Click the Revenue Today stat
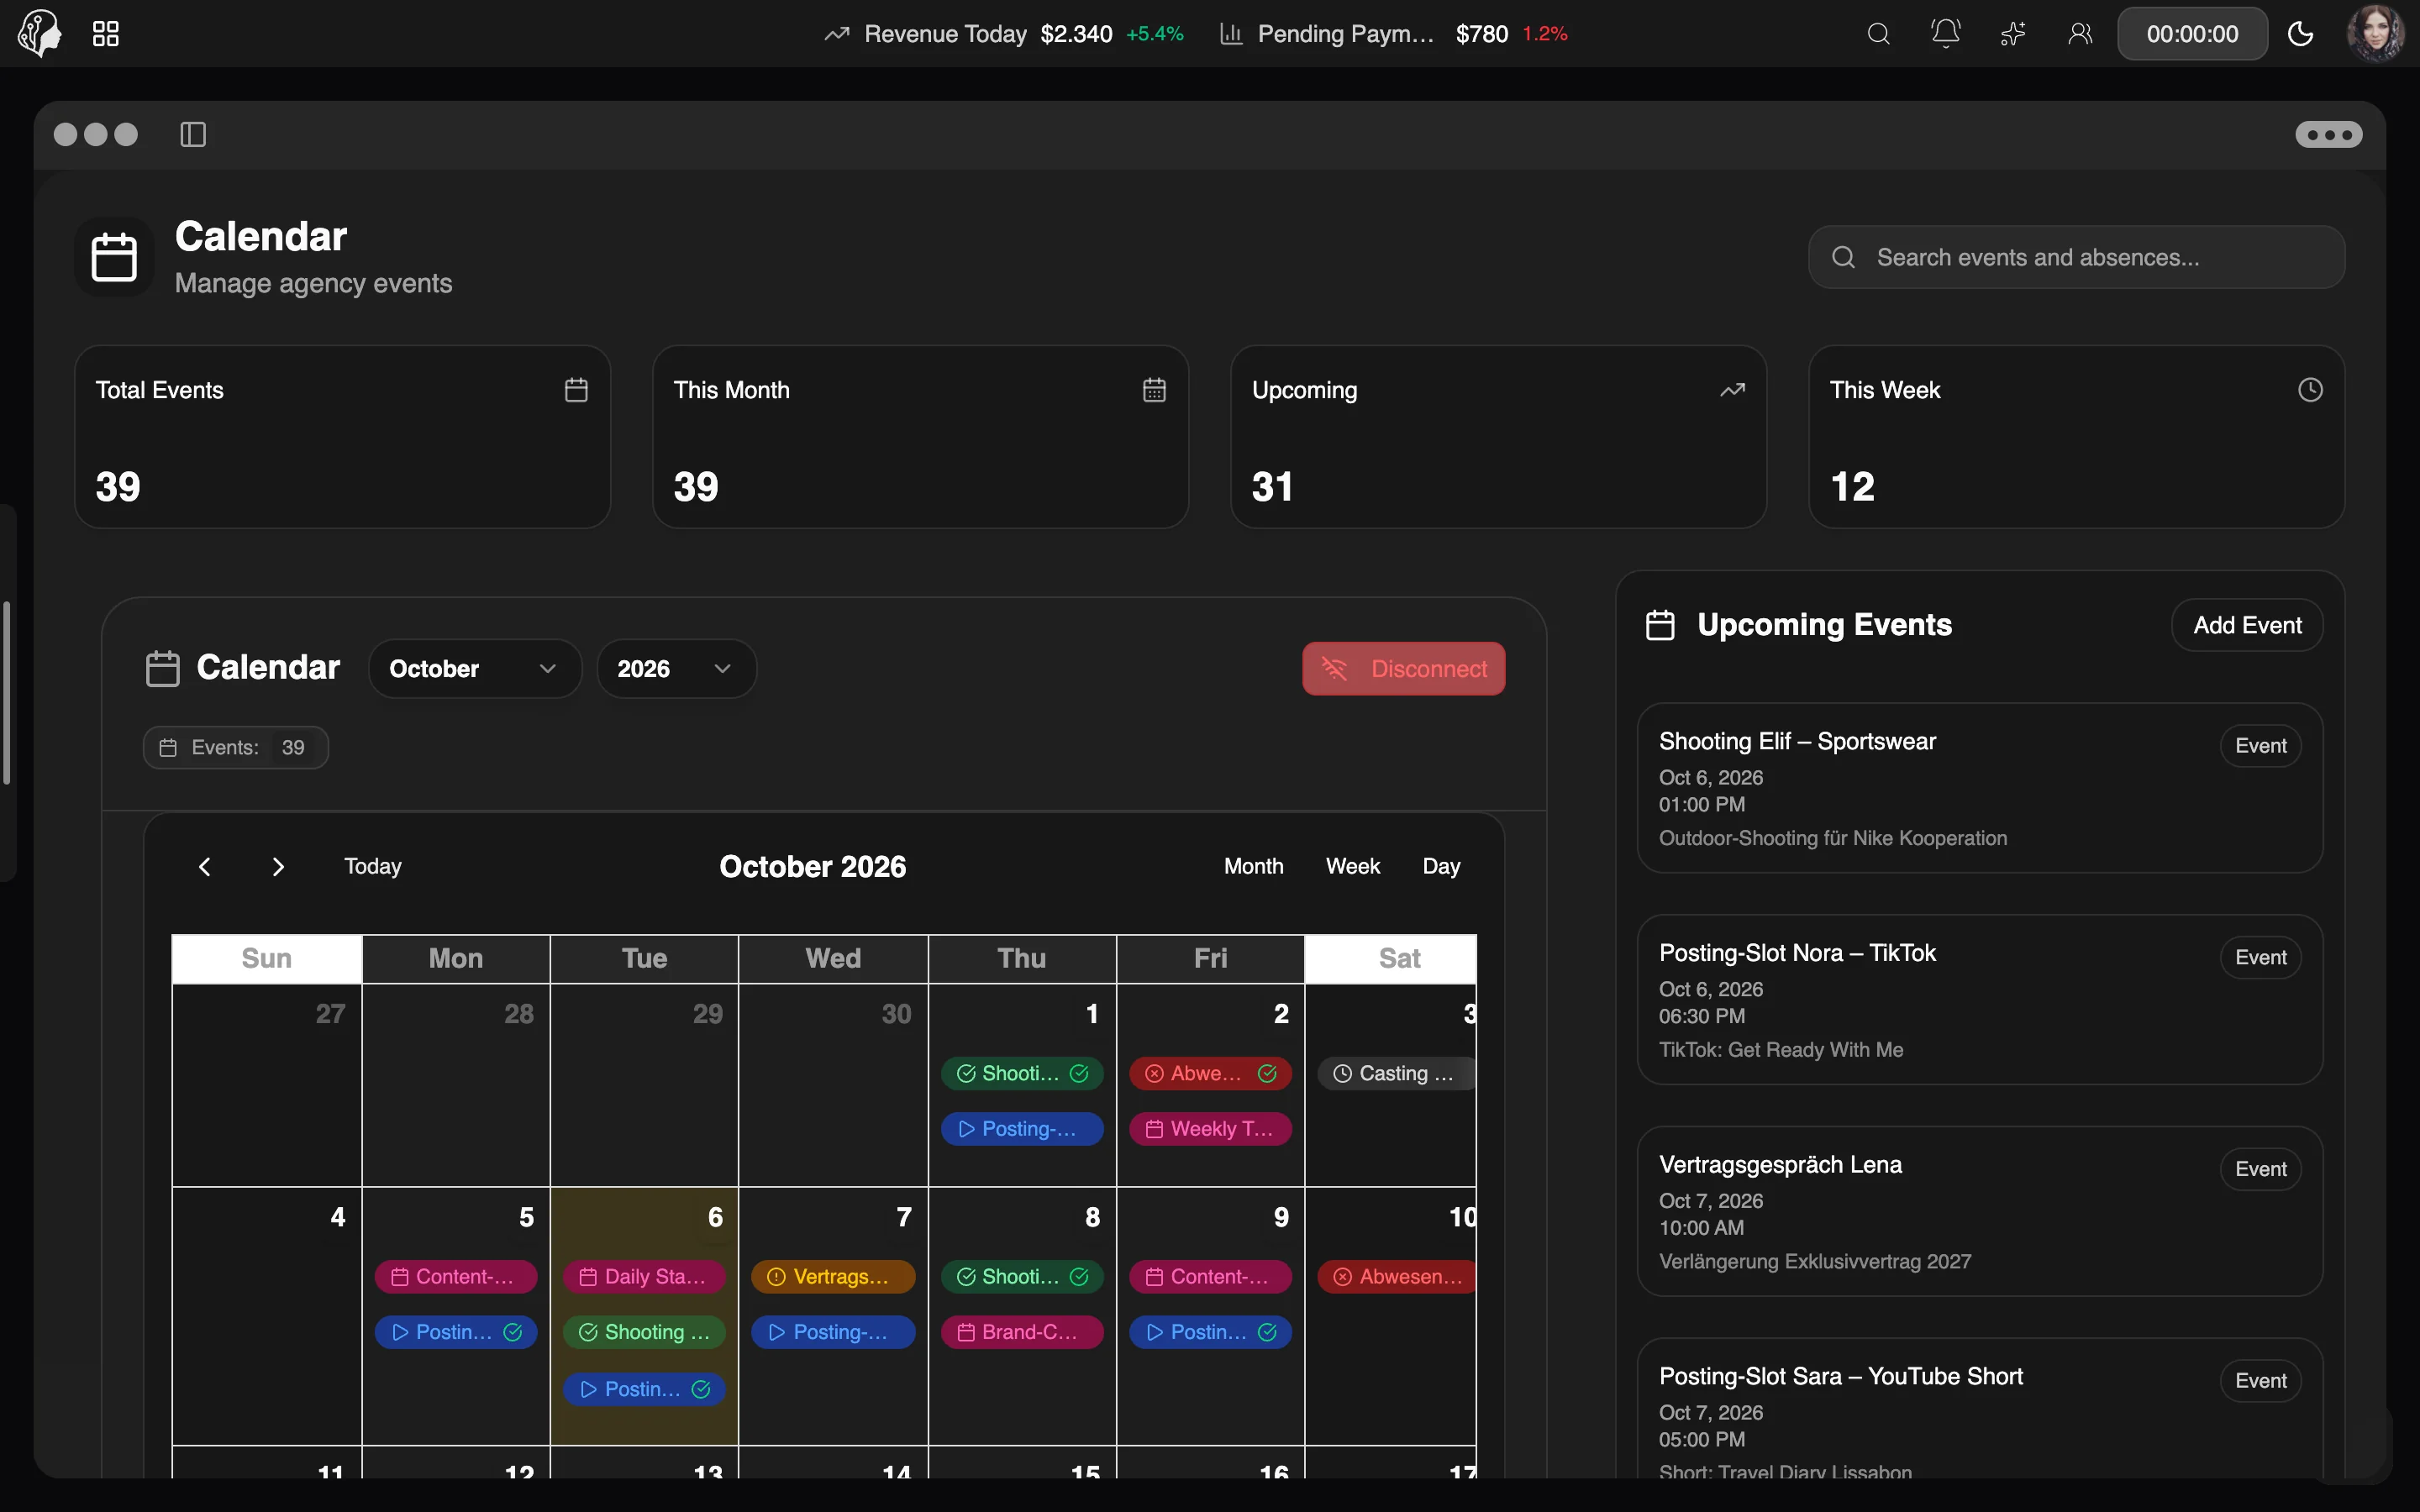Image resolution: width=2420 pixels, height=1512 pixels. pos(1003,34)
